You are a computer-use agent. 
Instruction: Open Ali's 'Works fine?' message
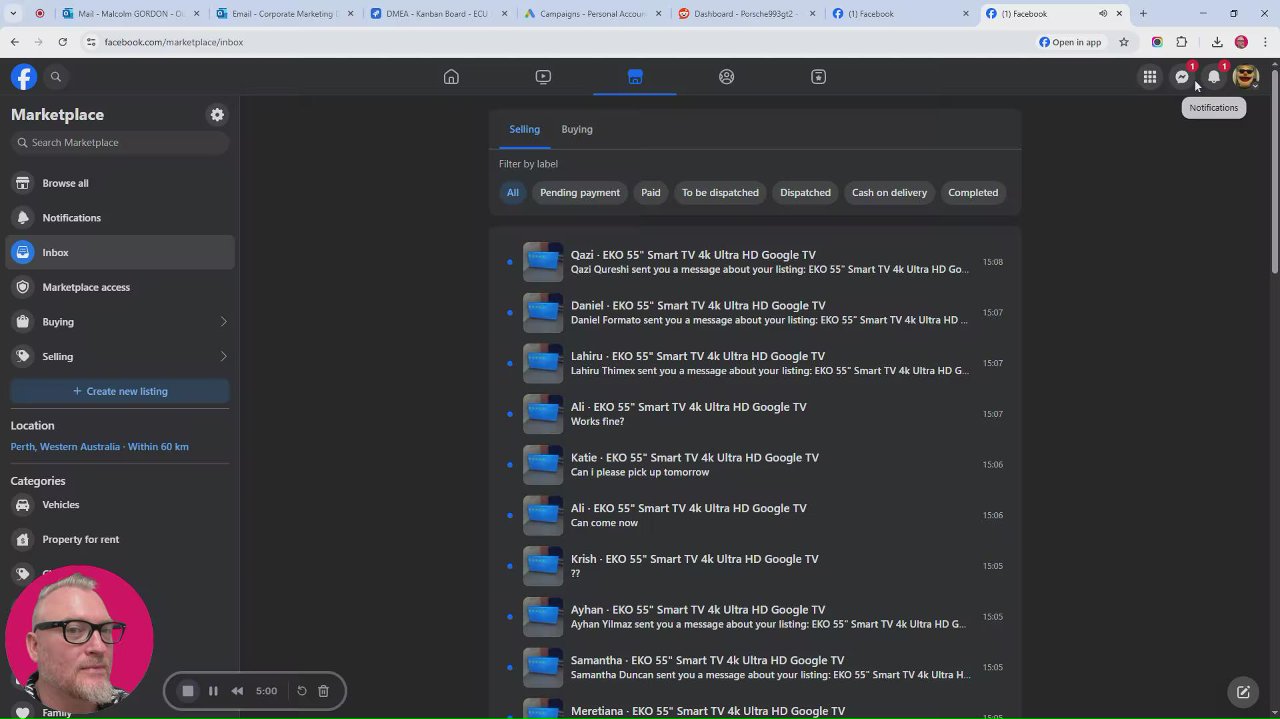(x=755, y=414)
